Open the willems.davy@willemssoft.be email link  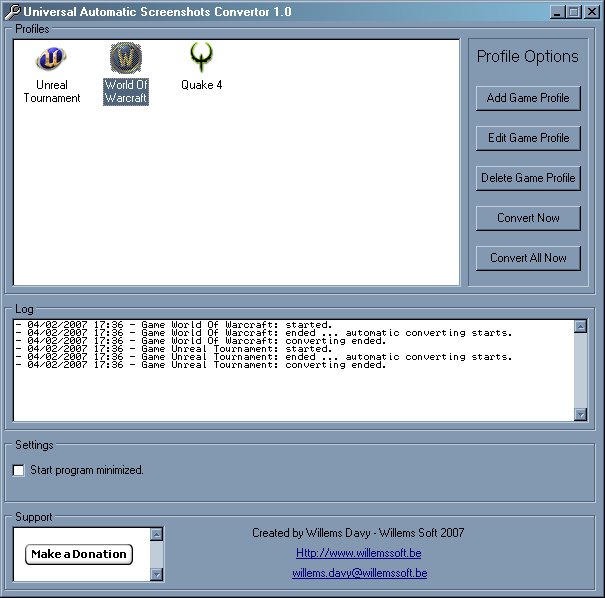(x=360, y=573)
